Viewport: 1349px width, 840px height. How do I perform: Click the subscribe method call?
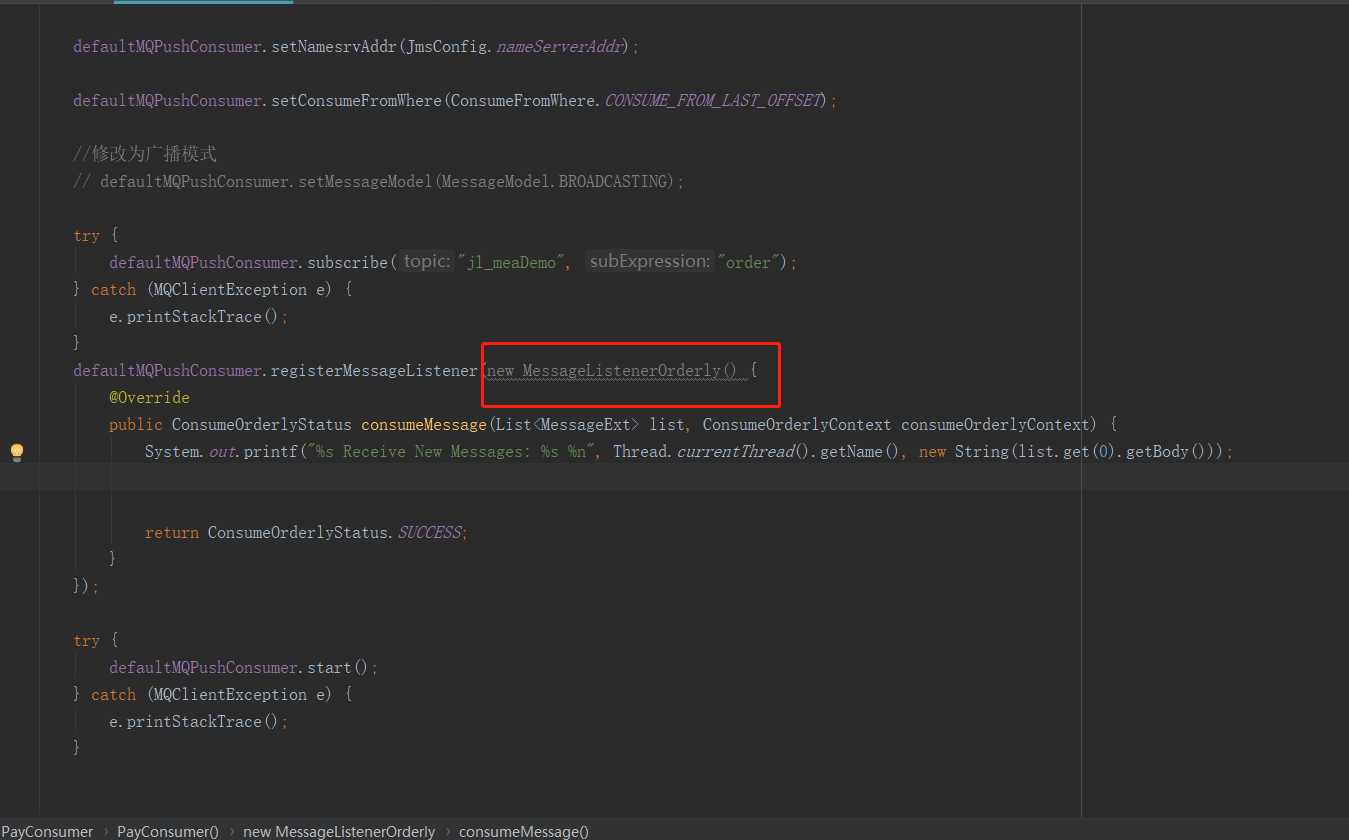347,263
